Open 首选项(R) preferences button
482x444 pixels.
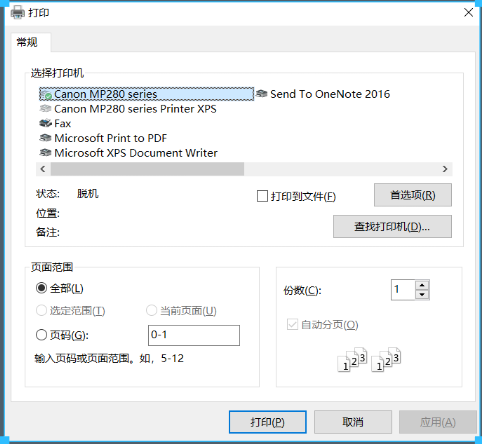[x=413, y=195]
